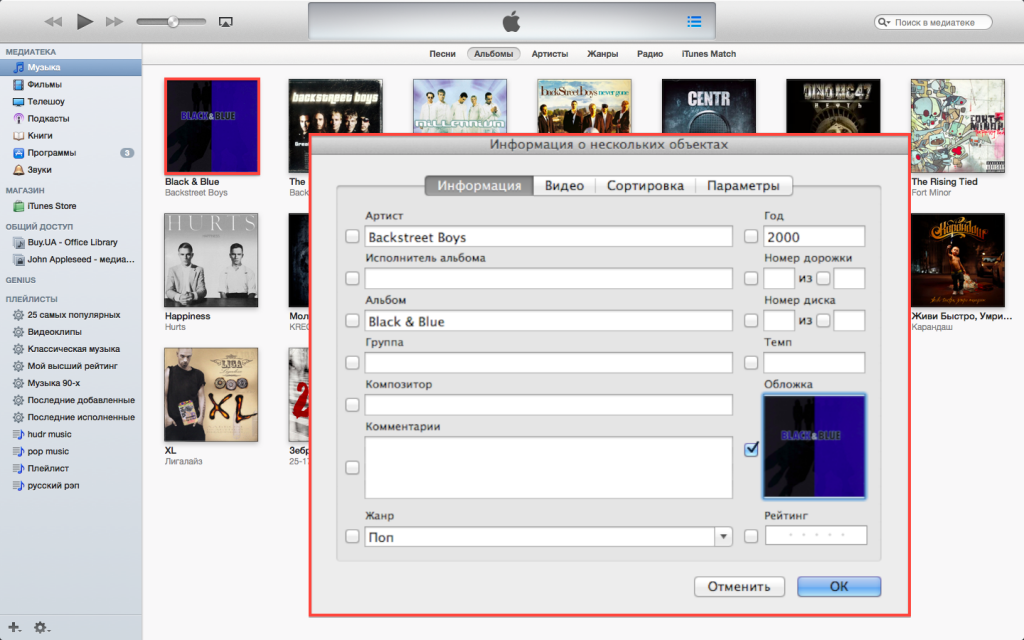The height and width of the screenshot is (640, 1024).
Task: Select the Видео tab in dialog
Action: (x=564, y=185)
